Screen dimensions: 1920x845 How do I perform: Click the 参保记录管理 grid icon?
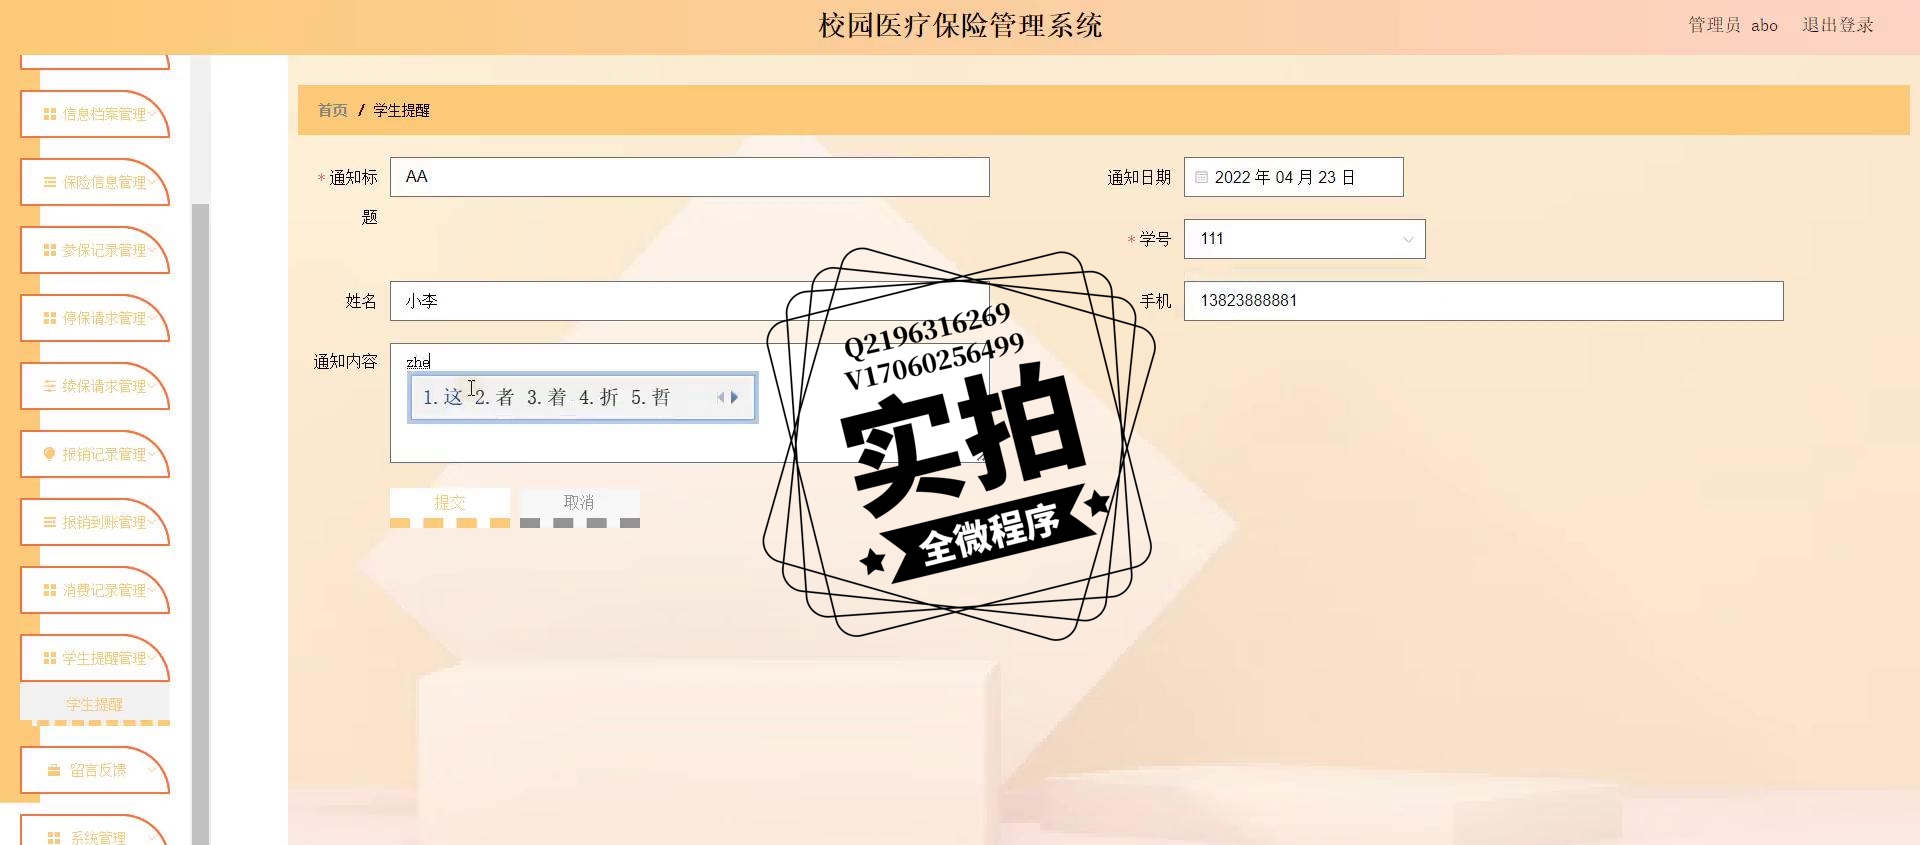point(49,250)
